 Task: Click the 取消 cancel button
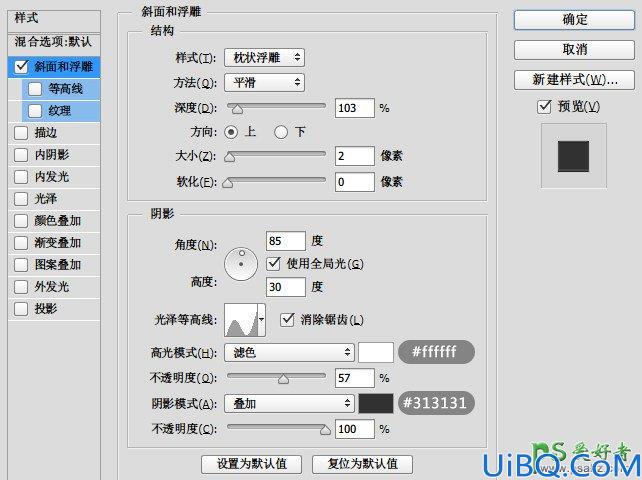pos(574,50)
